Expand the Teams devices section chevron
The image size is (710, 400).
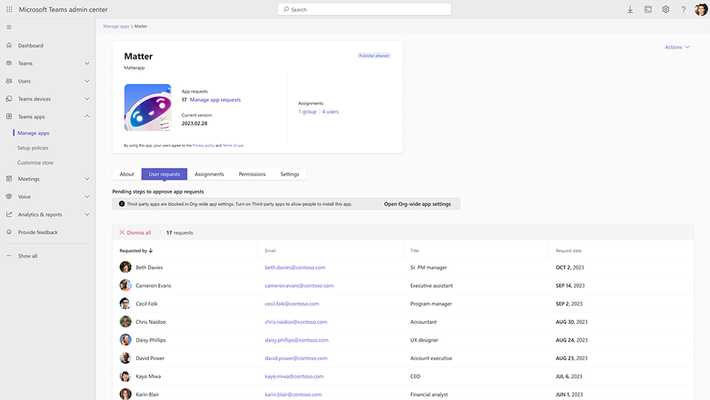pyautogui.click(x=87, y=99)
